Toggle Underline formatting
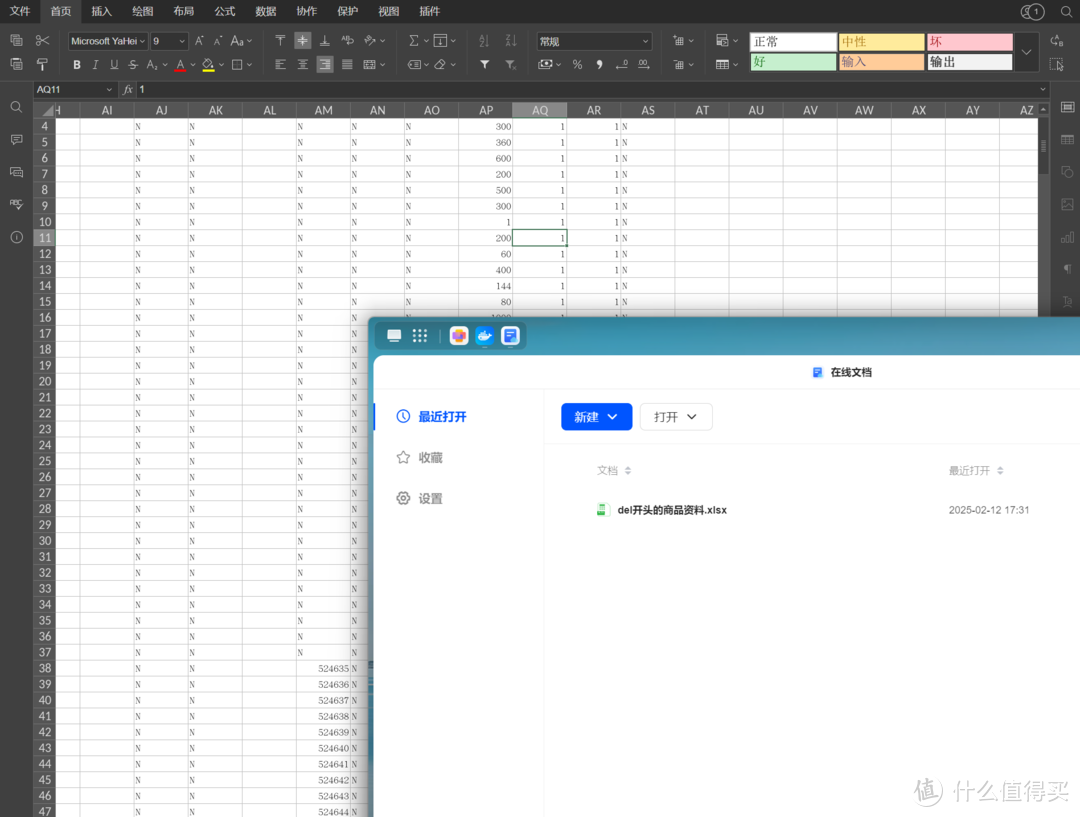The image size is (1080, 817). [x=114, y=64]
